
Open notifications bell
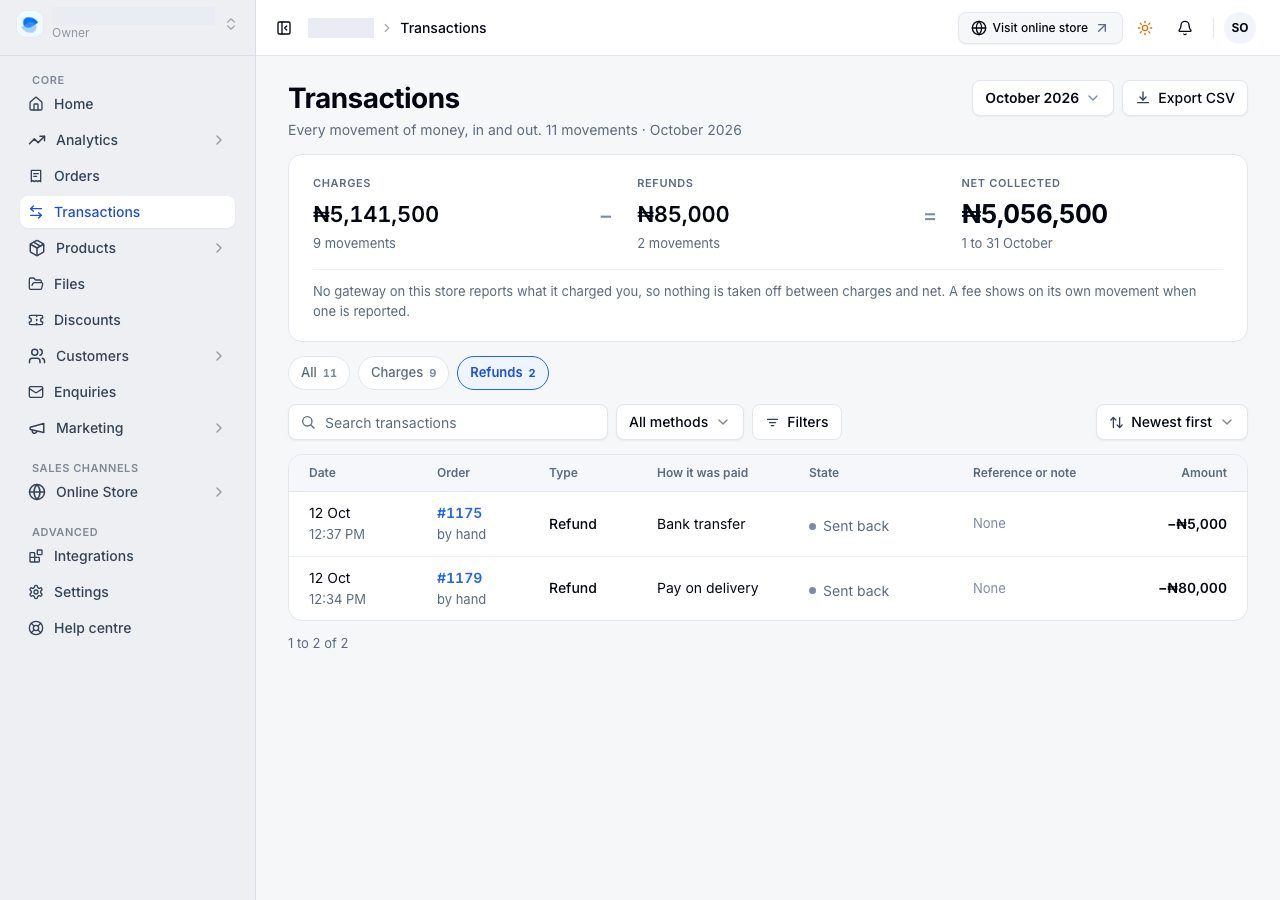click(1185, 28)
